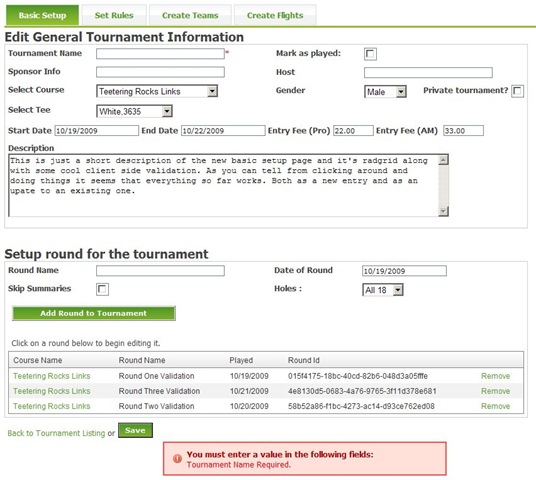Select the Round Two Validation text
This screenshot has height=480, width=536.
point(156,406)
